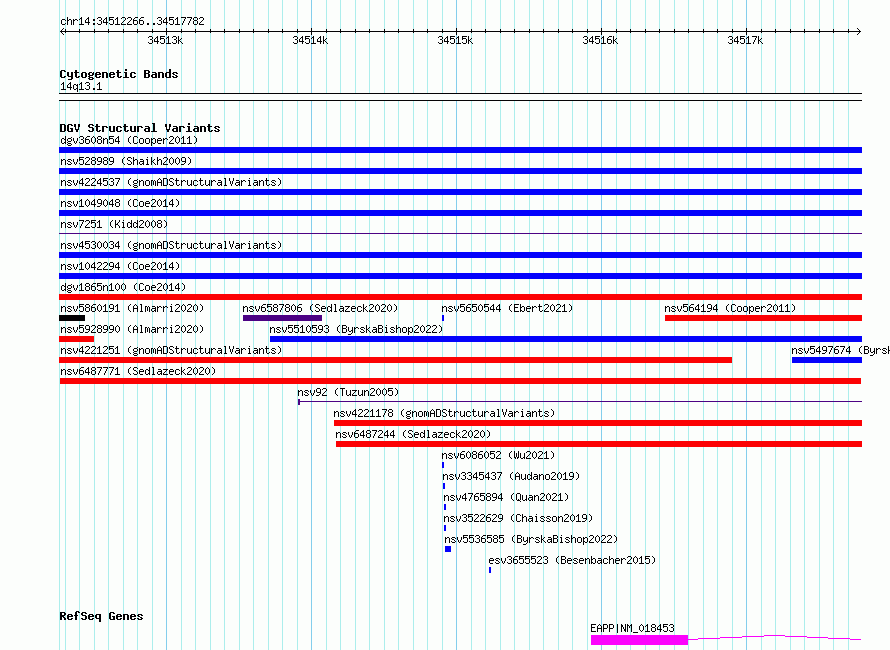The image size is (890, 650).
Task: Select the 14q13.1 band label
Action: coord(81,86)
